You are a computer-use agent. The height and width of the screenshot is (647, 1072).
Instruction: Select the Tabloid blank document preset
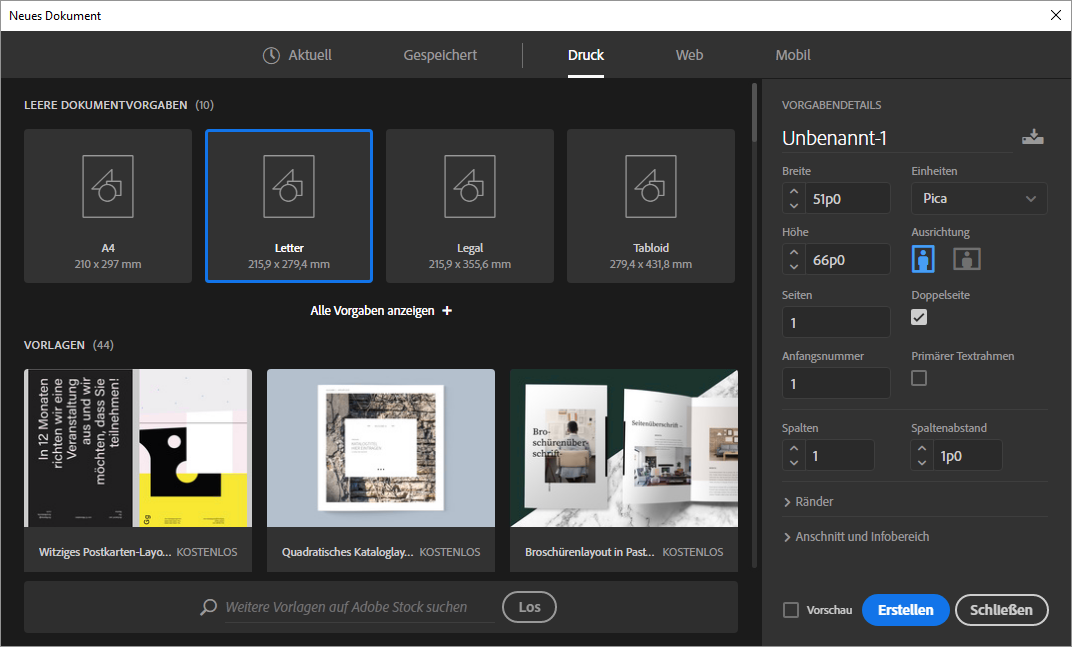(651, 206)
